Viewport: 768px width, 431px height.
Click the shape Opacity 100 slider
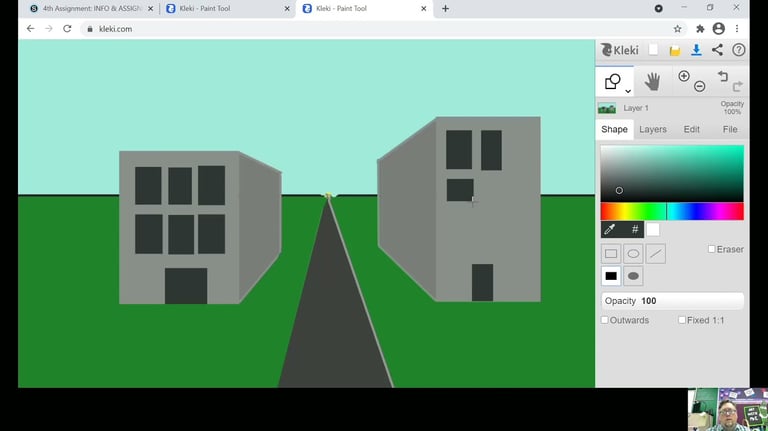click(x=672, y=301)
